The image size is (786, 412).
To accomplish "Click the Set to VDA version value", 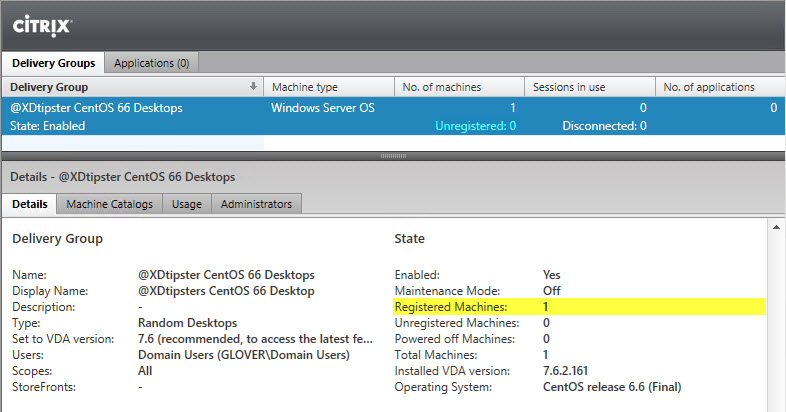I will point(255,339).
